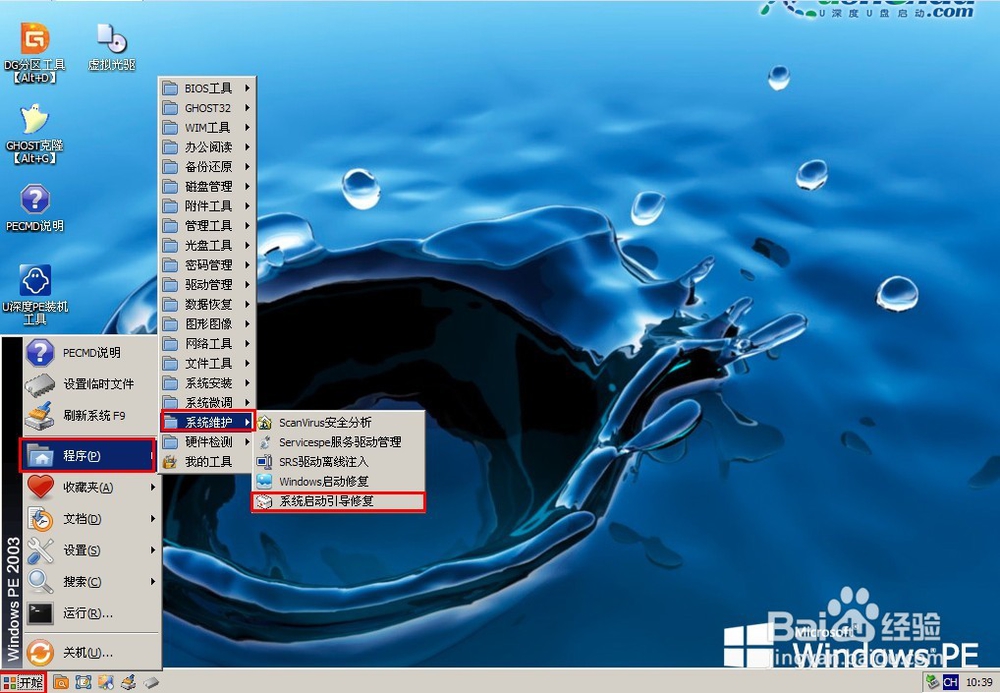This screenshot has height=693, width=1000.
Task: Launch U深度PE装机工具 desktop icon
Action: click(34, 295)
